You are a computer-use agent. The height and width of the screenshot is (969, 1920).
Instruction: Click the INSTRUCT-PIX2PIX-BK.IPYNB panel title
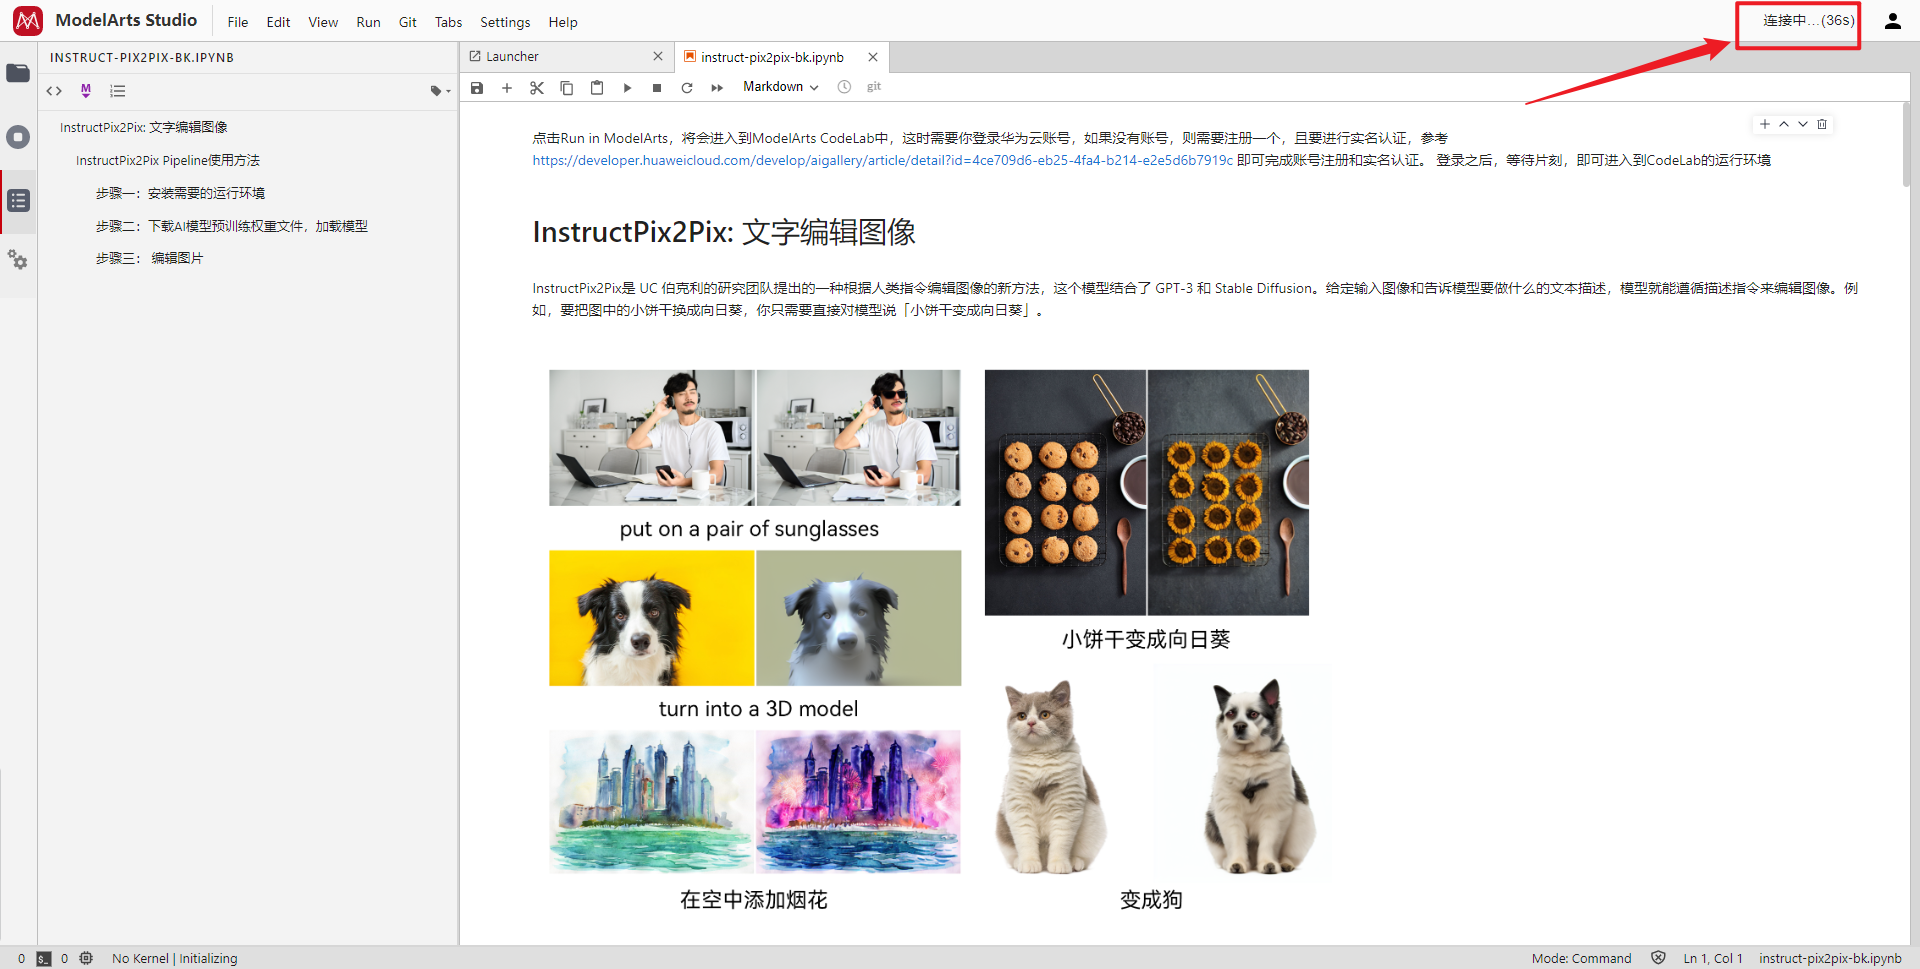coord(142,57)
